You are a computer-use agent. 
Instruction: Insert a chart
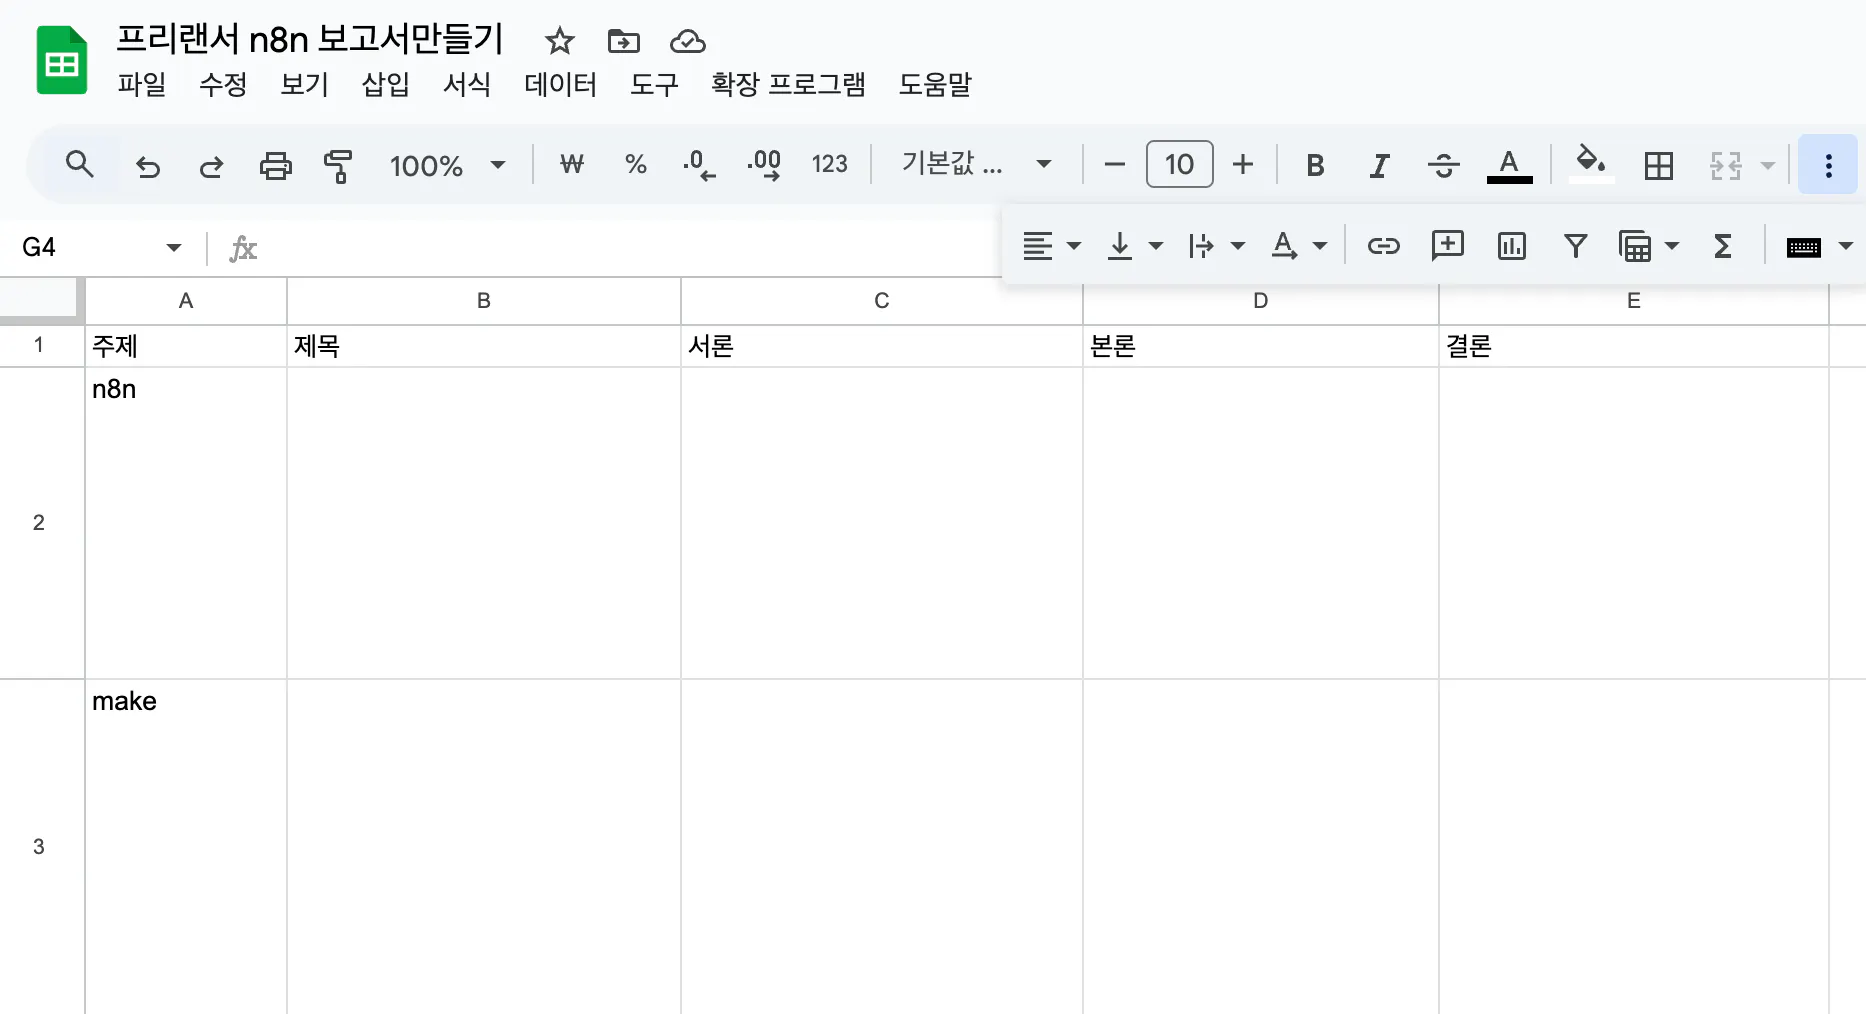[1511, 245]
